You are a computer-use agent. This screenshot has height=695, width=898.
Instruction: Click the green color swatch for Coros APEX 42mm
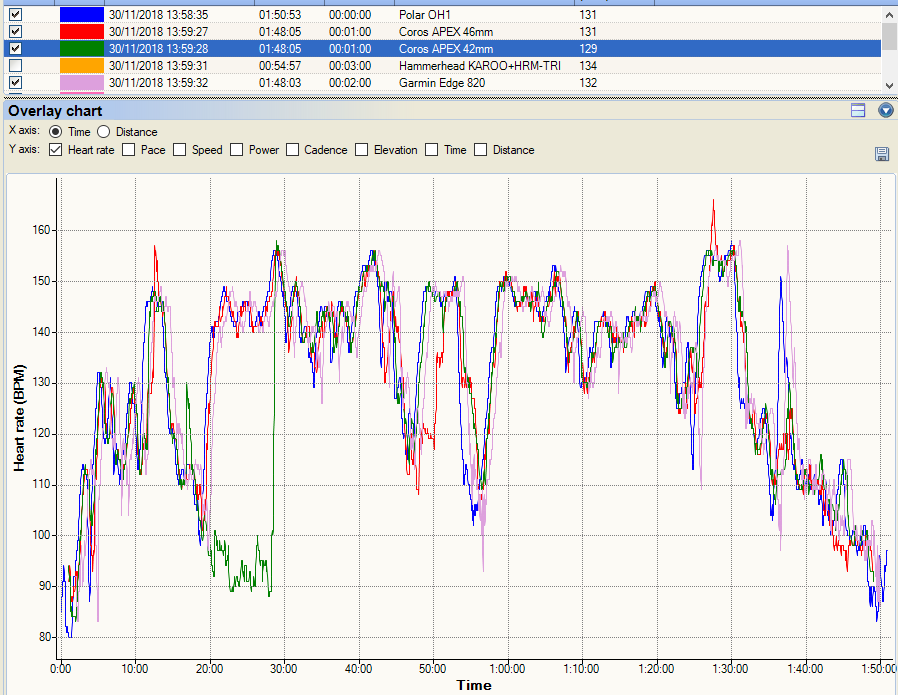82,49
